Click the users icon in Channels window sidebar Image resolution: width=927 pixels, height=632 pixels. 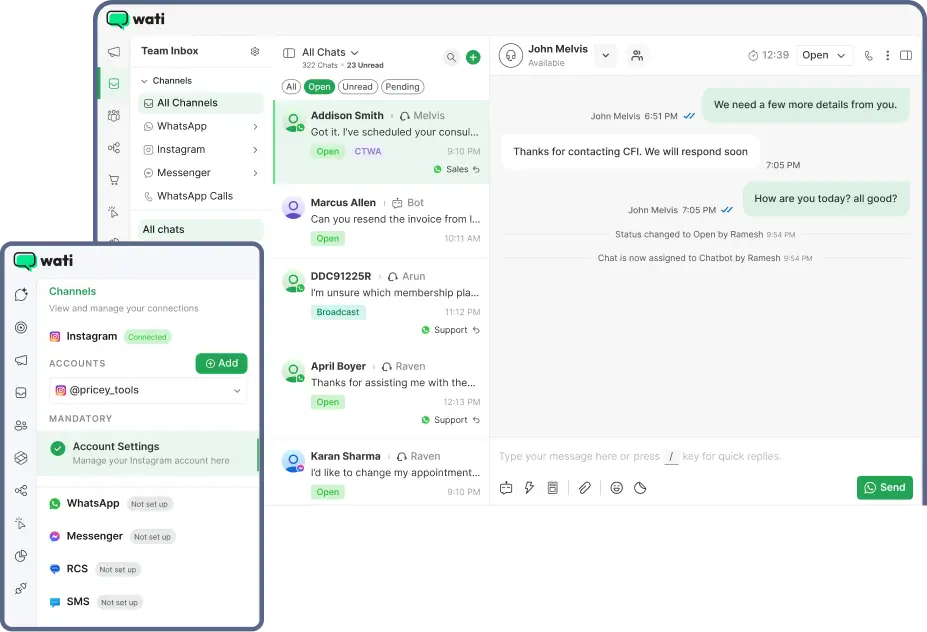tap(21, 426)
